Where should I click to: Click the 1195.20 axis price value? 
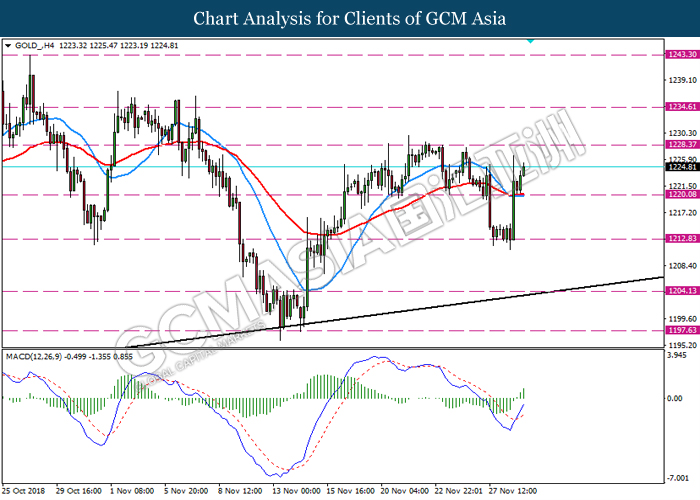(682, 345)
